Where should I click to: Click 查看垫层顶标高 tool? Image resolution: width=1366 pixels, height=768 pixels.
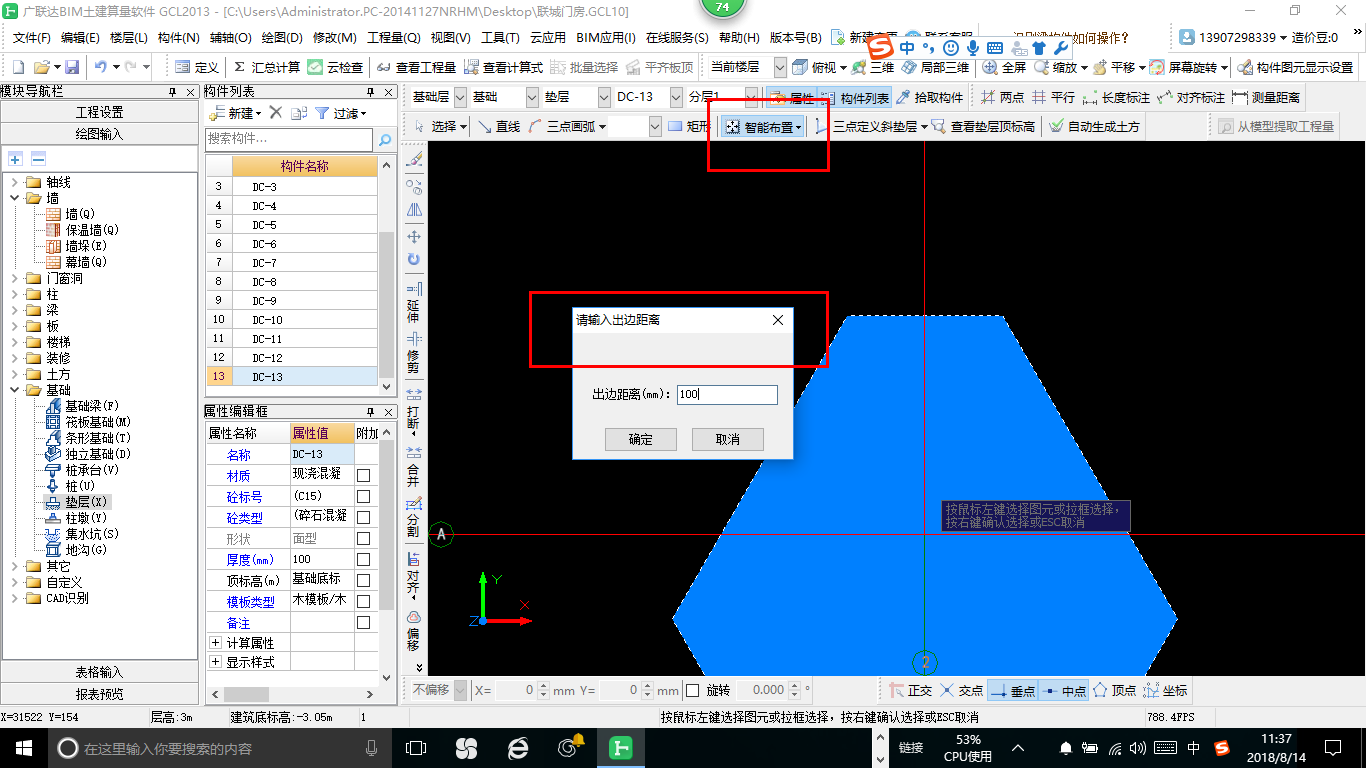click(984, 126)
